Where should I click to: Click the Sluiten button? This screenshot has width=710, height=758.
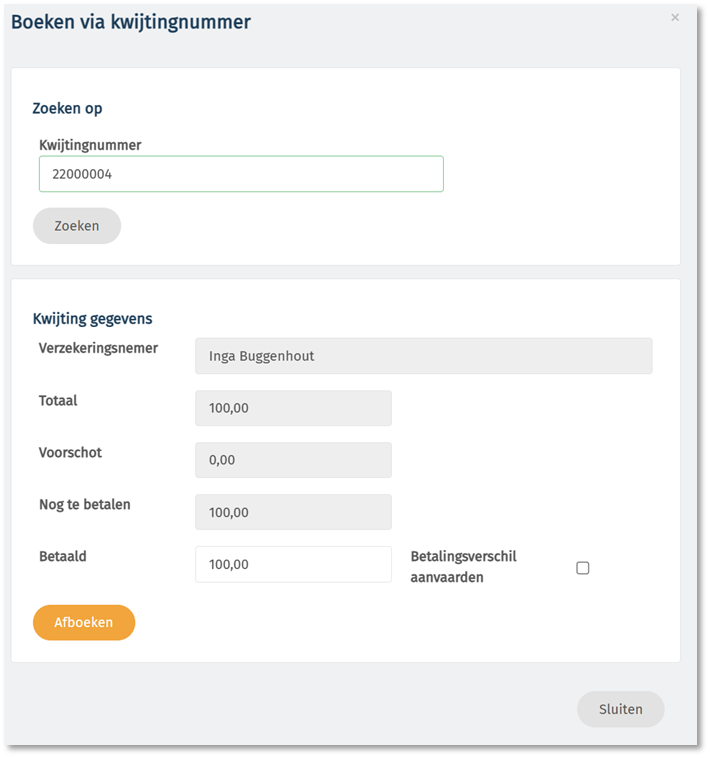[x=621, y=709]
